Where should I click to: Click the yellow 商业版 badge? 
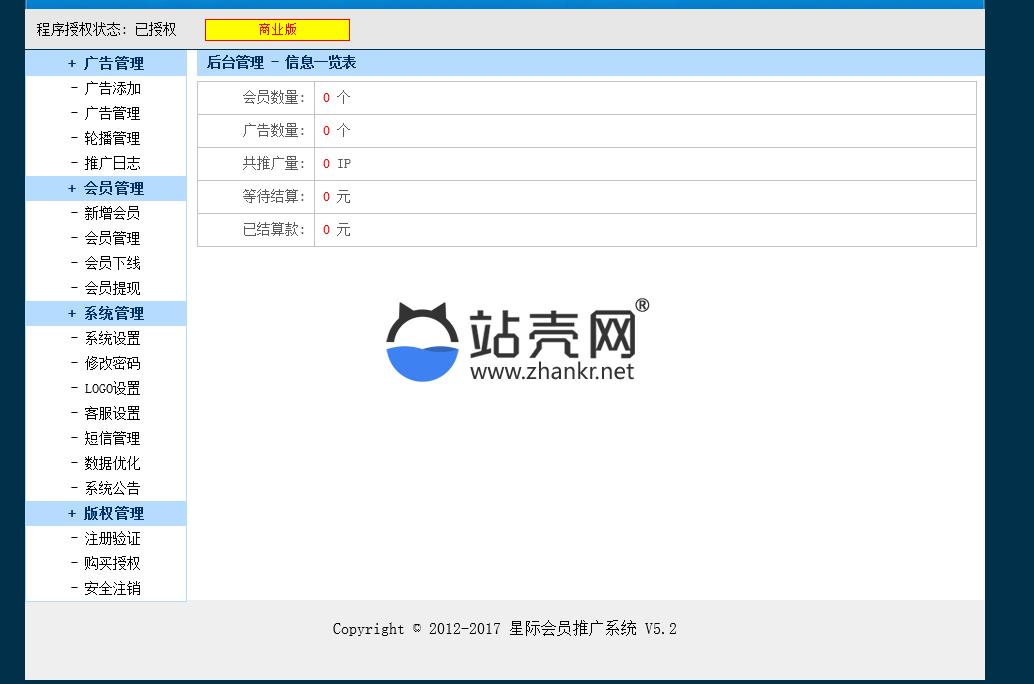click(277, 30)
